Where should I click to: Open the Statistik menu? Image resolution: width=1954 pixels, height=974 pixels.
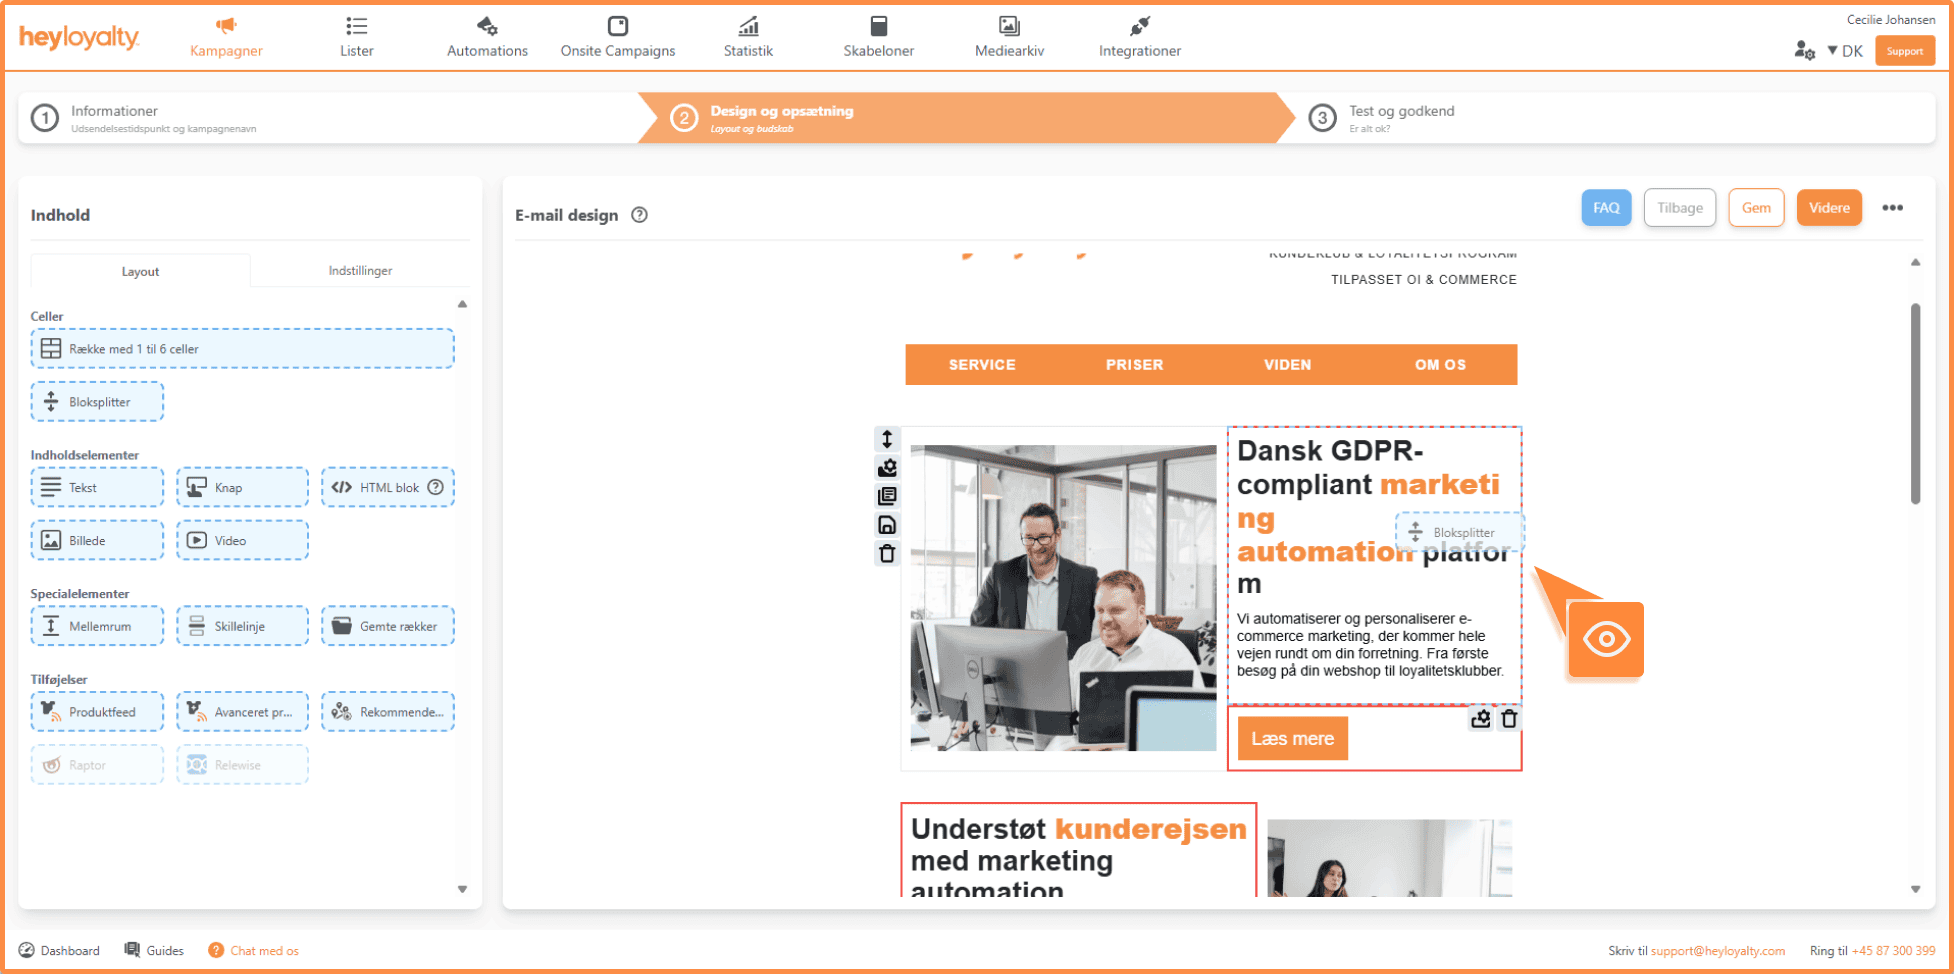[748, 37]
